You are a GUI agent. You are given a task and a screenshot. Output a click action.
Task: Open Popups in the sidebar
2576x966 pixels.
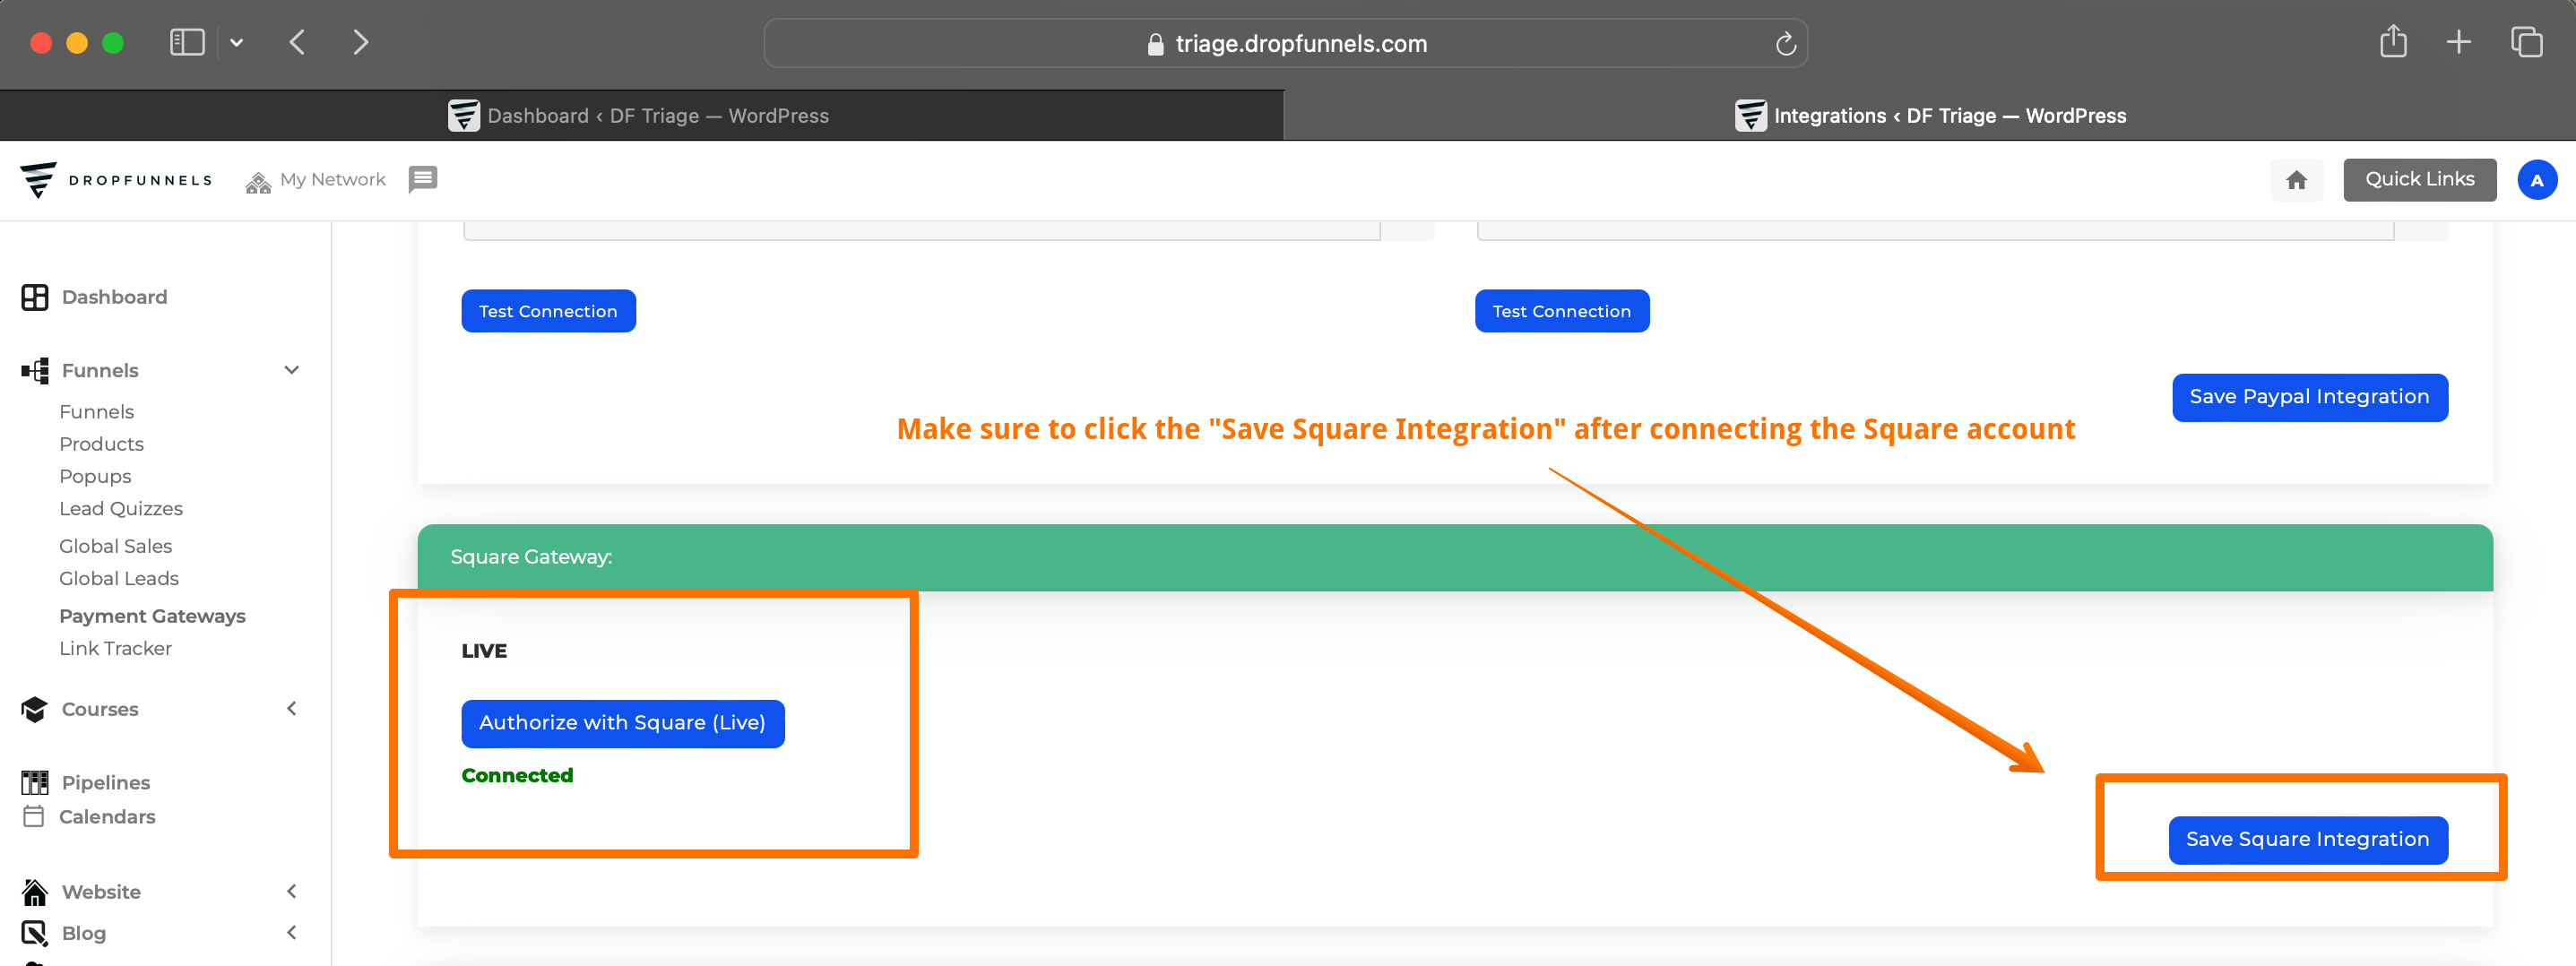(x=95, y=476)
